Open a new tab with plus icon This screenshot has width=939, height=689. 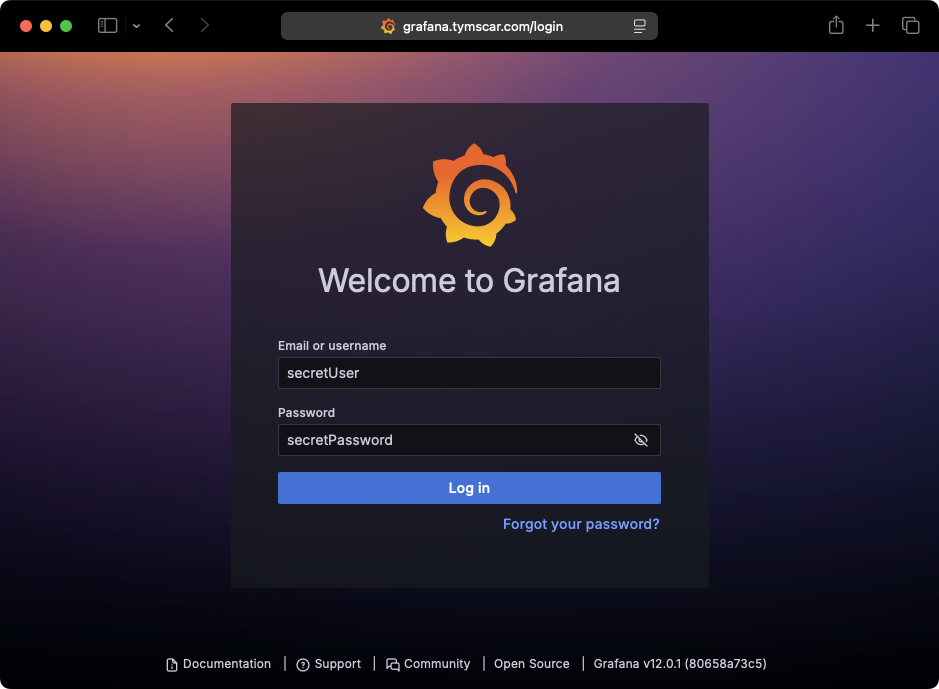pyautogui.click(x=873, y=25)
